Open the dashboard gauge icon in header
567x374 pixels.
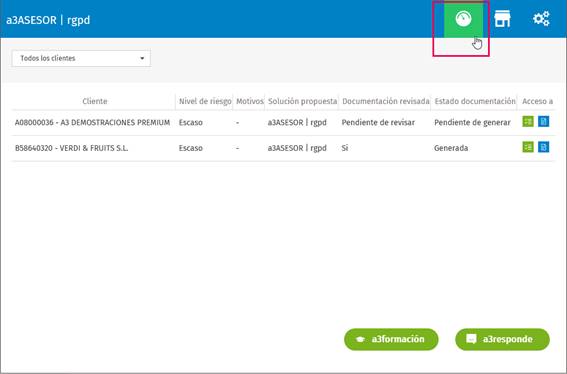(463, 19)
